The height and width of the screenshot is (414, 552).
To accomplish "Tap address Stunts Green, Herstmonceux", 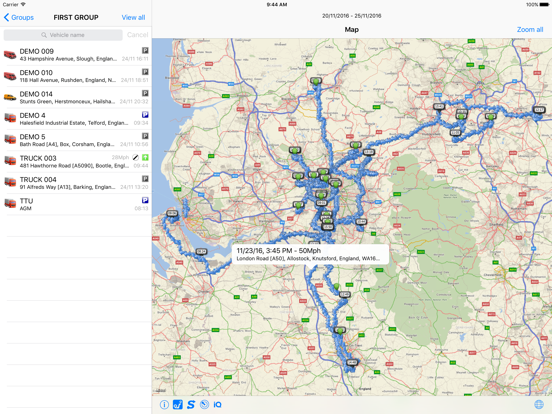I will point(67,102).
